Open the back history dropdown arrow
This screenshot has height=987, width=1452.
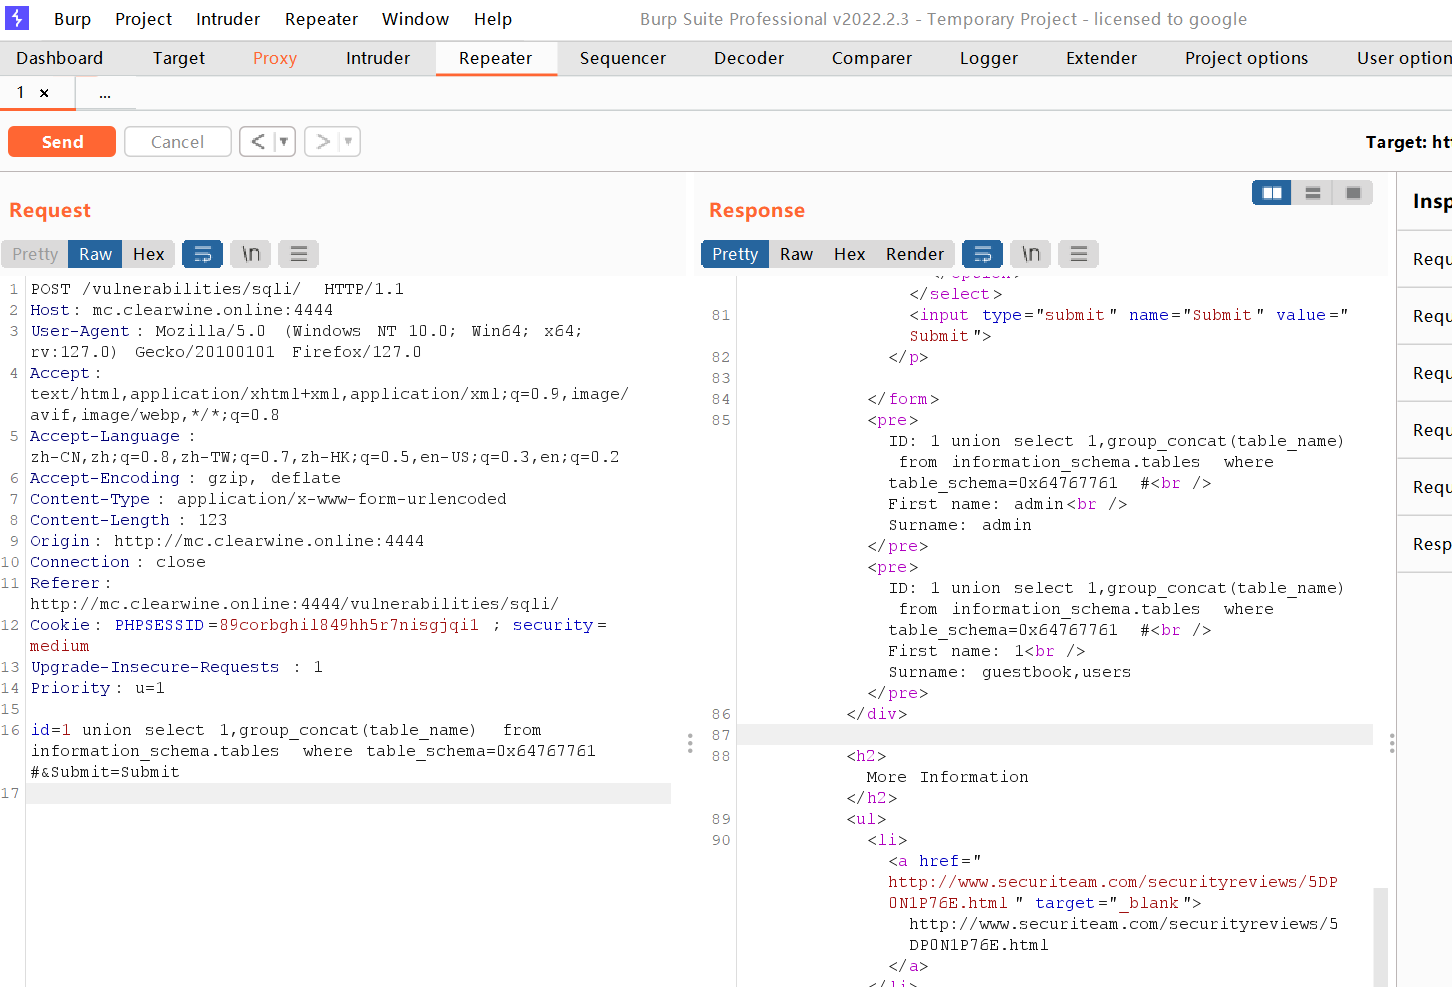coord(284,142)
